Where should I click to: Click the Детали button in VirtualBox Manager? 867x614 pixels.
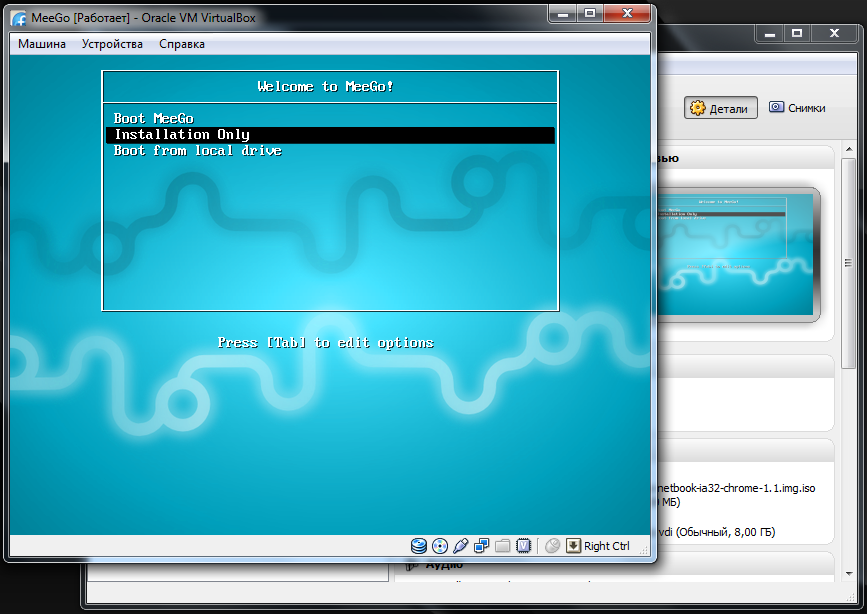(x=720, y=108)
